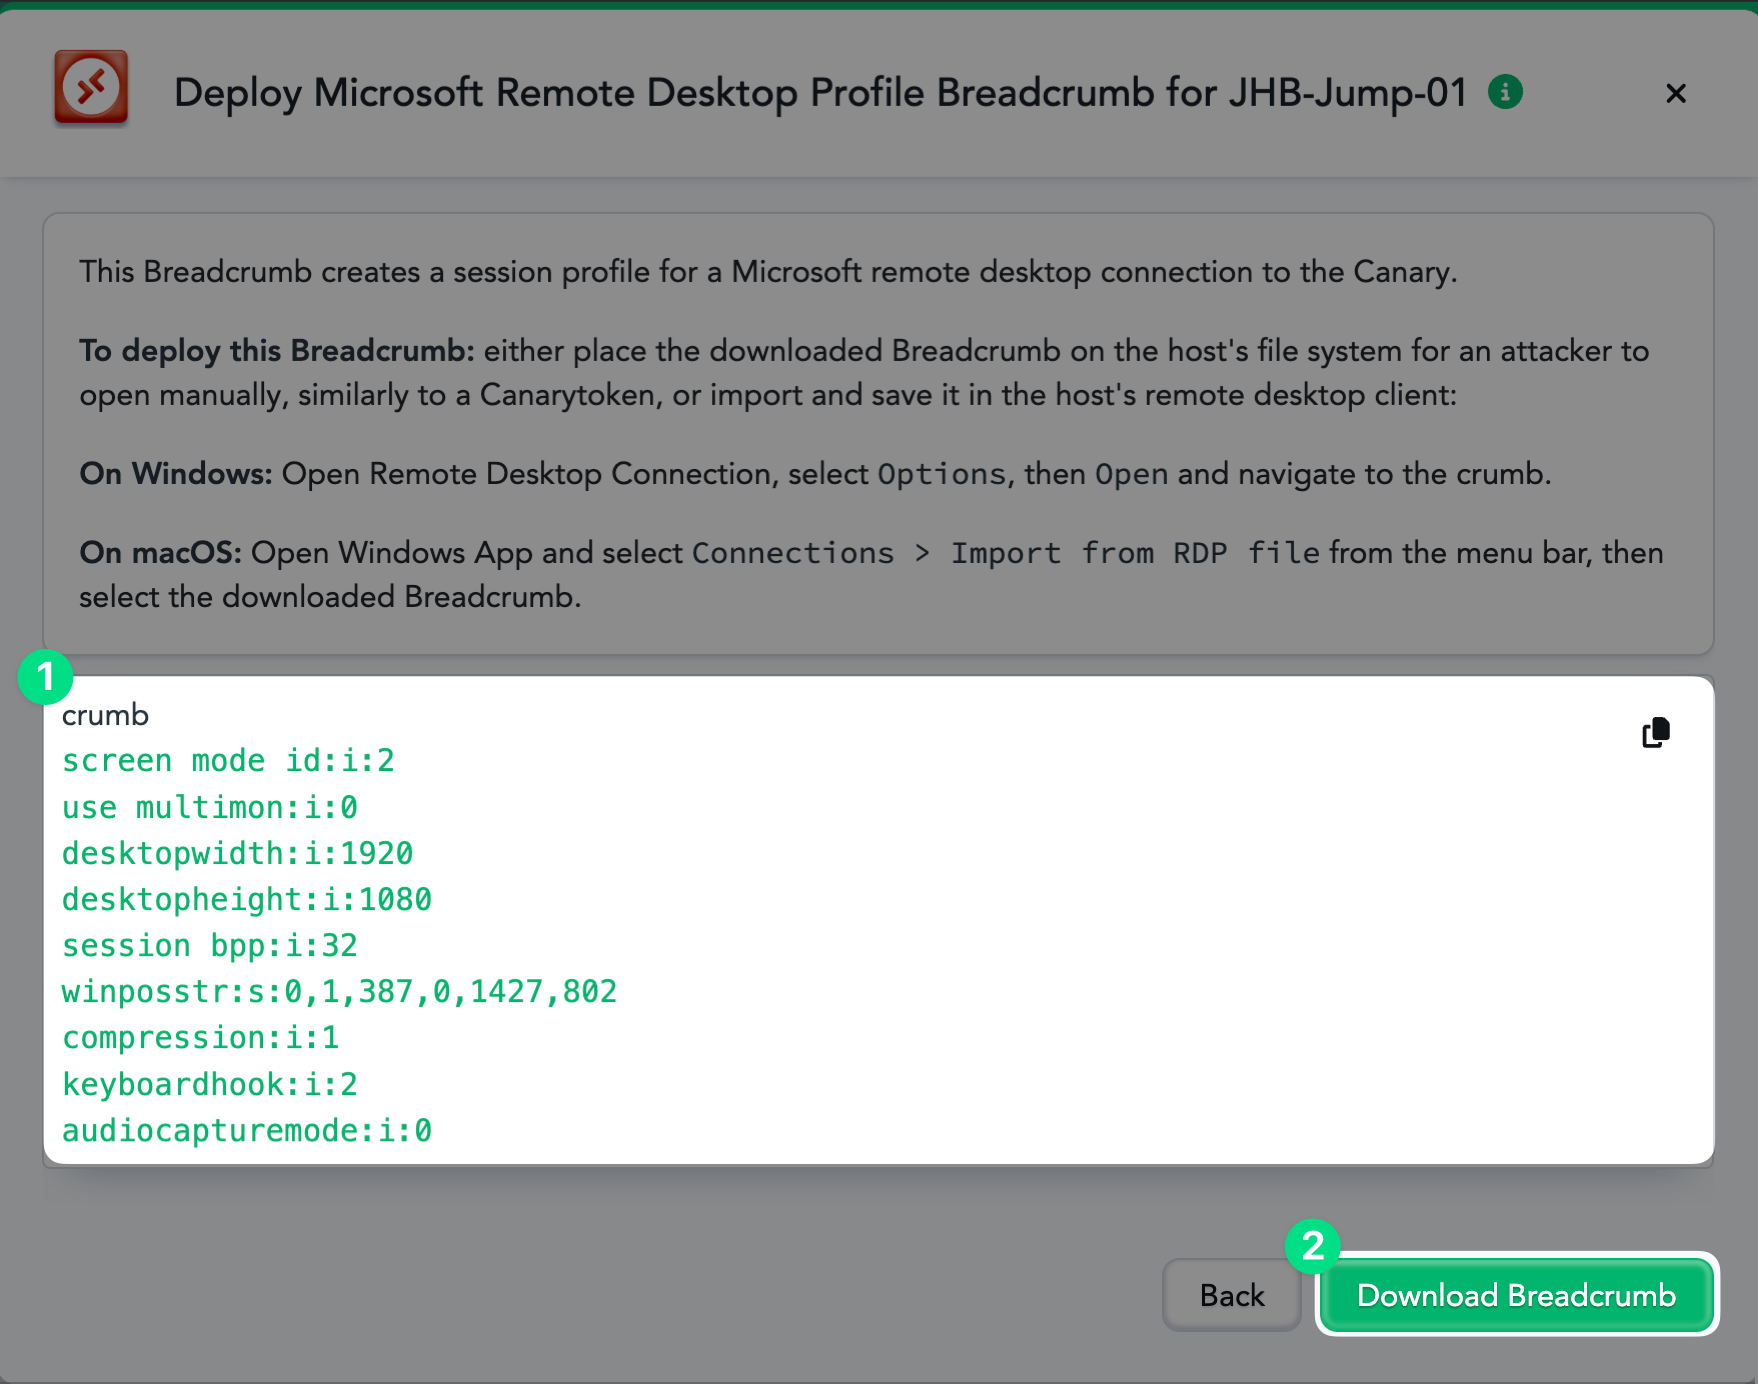Select the 'desktopwidth:i:1920' line

pos(237,853)
